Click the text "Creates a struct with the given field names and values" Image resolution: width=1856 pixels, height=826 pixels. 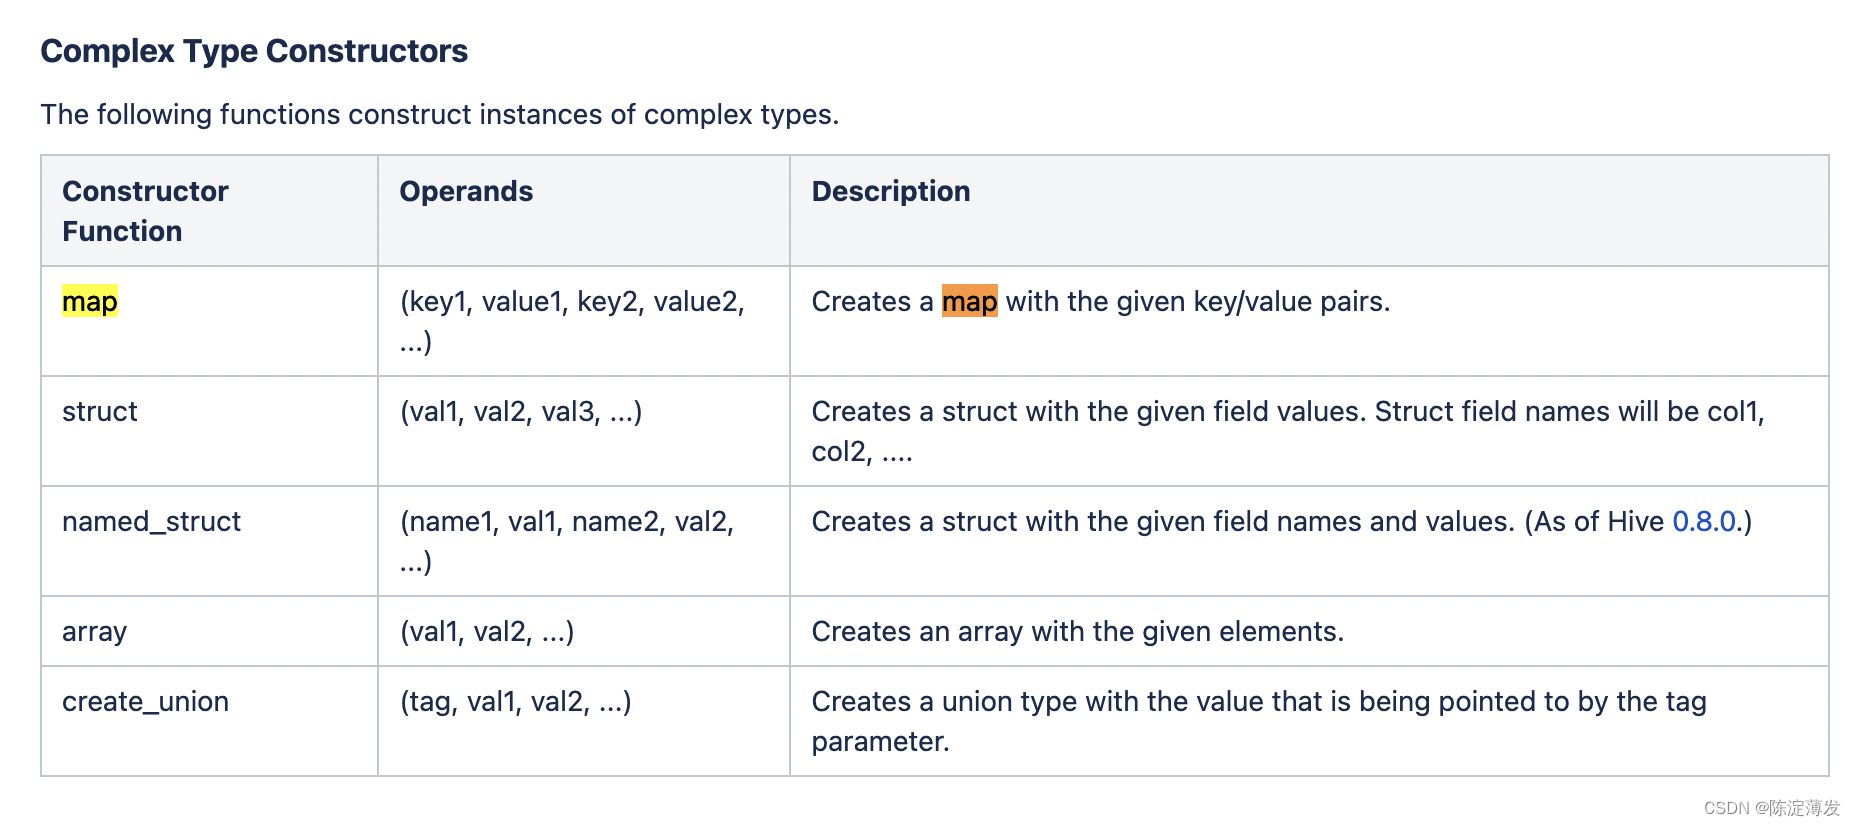[x=1163, y=521]
